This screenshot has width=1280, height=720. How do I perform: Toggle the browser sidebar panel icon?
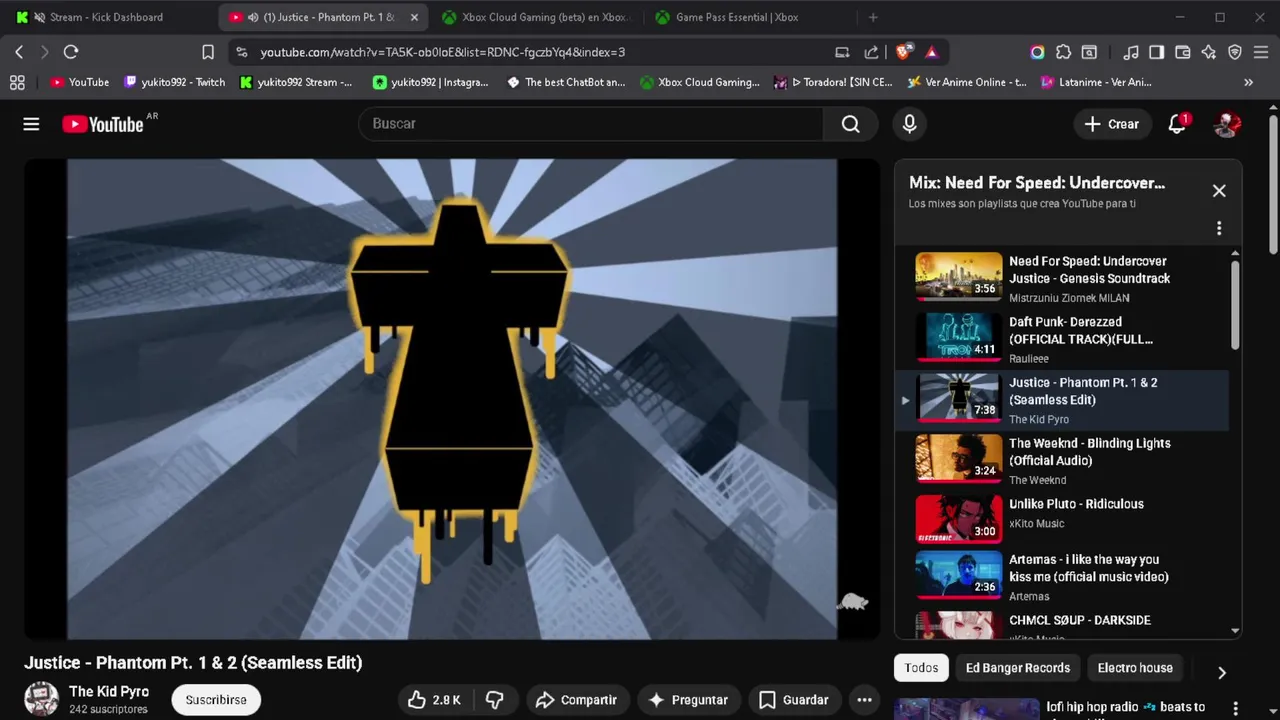pos(1156,52)
